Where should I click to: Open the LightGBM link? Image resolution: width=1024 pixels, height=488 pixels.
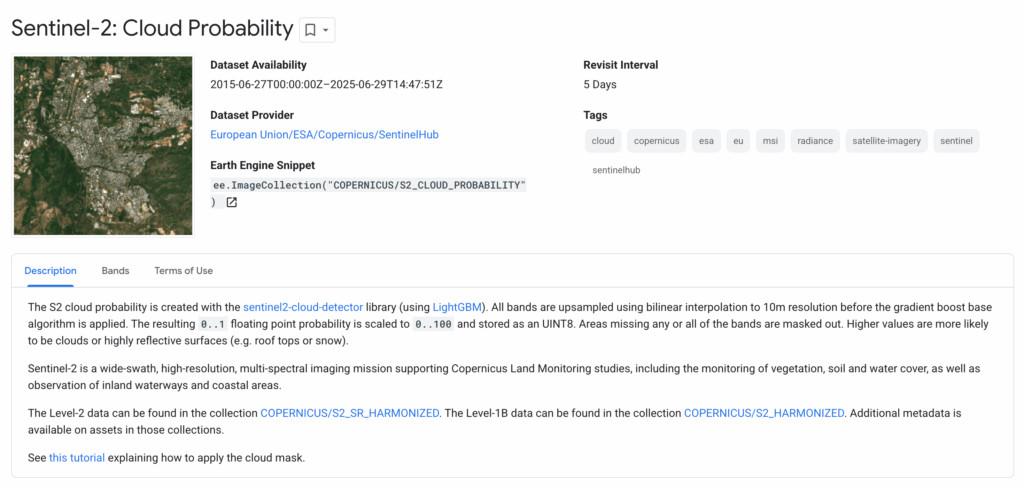(x=458, y=307)
